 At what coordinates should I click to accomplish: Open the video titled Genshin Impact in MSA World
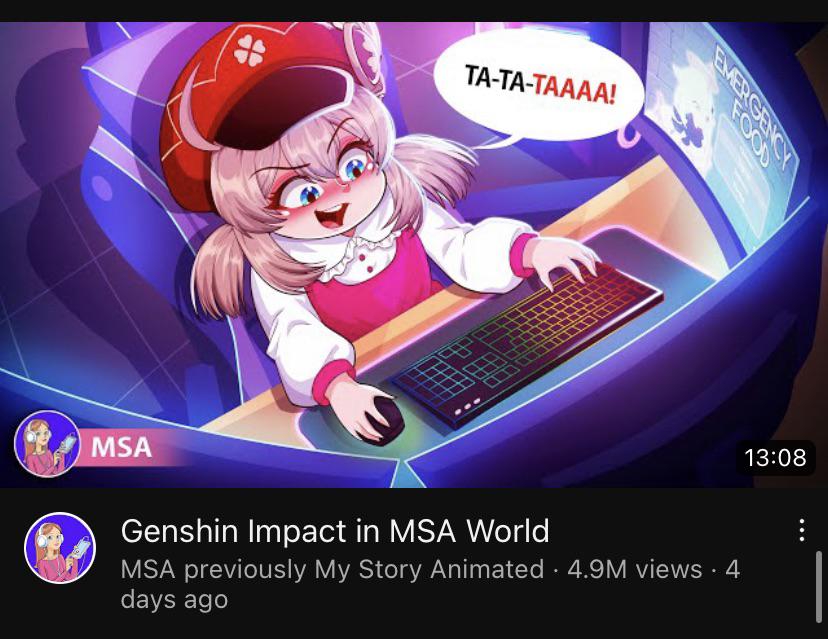tap(335, 531)
